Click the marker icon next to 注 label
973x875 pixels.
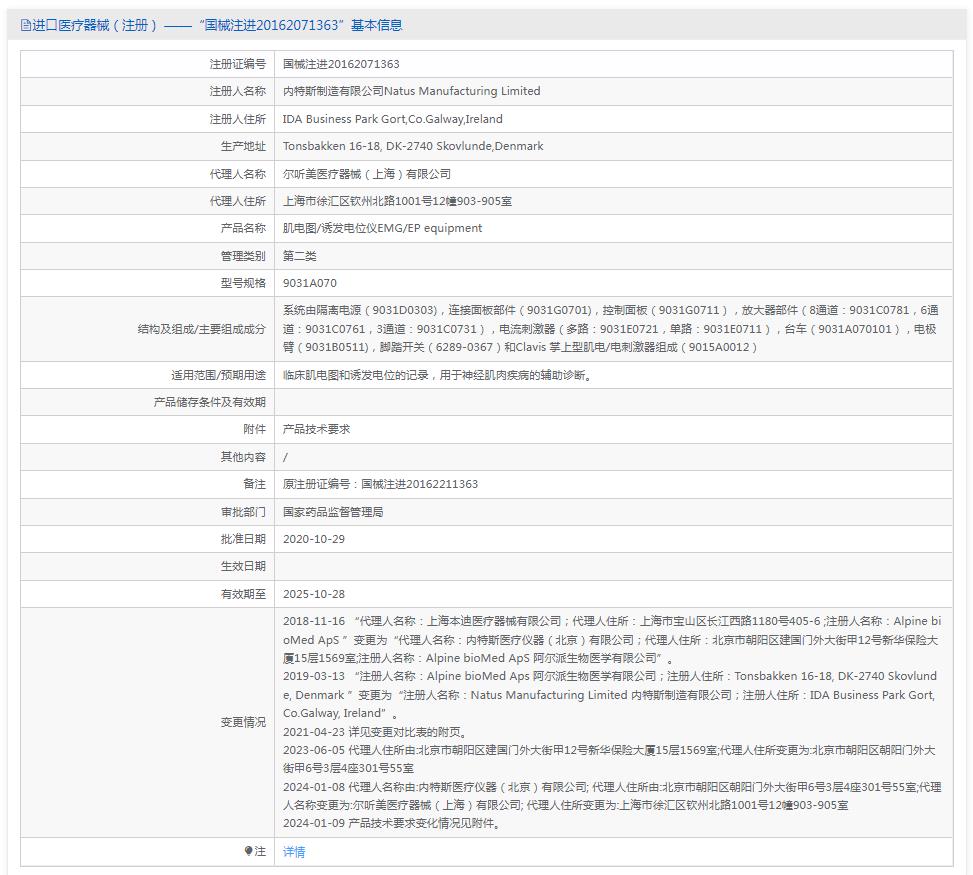point(248,851)
